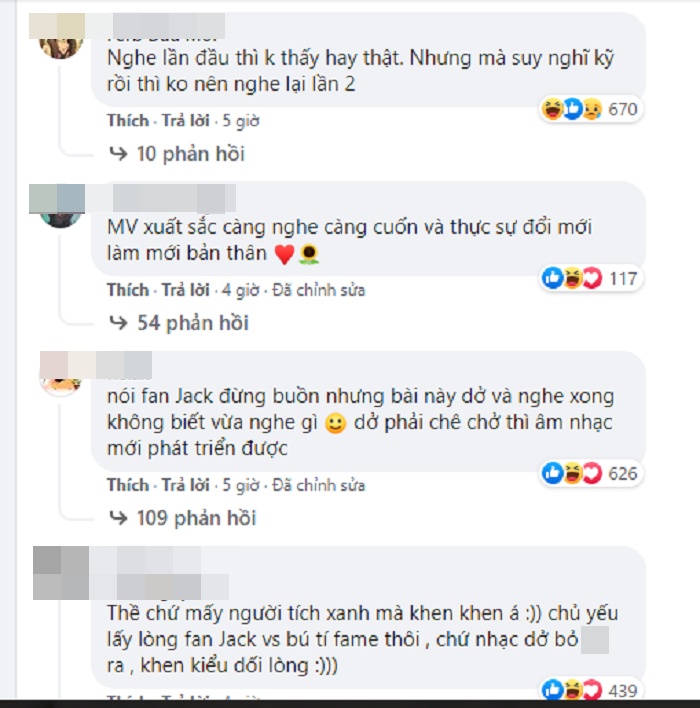
Task: Click the 5 giờ timestamp of first comment
Action: pyautogui.click(x=241, y=121)
